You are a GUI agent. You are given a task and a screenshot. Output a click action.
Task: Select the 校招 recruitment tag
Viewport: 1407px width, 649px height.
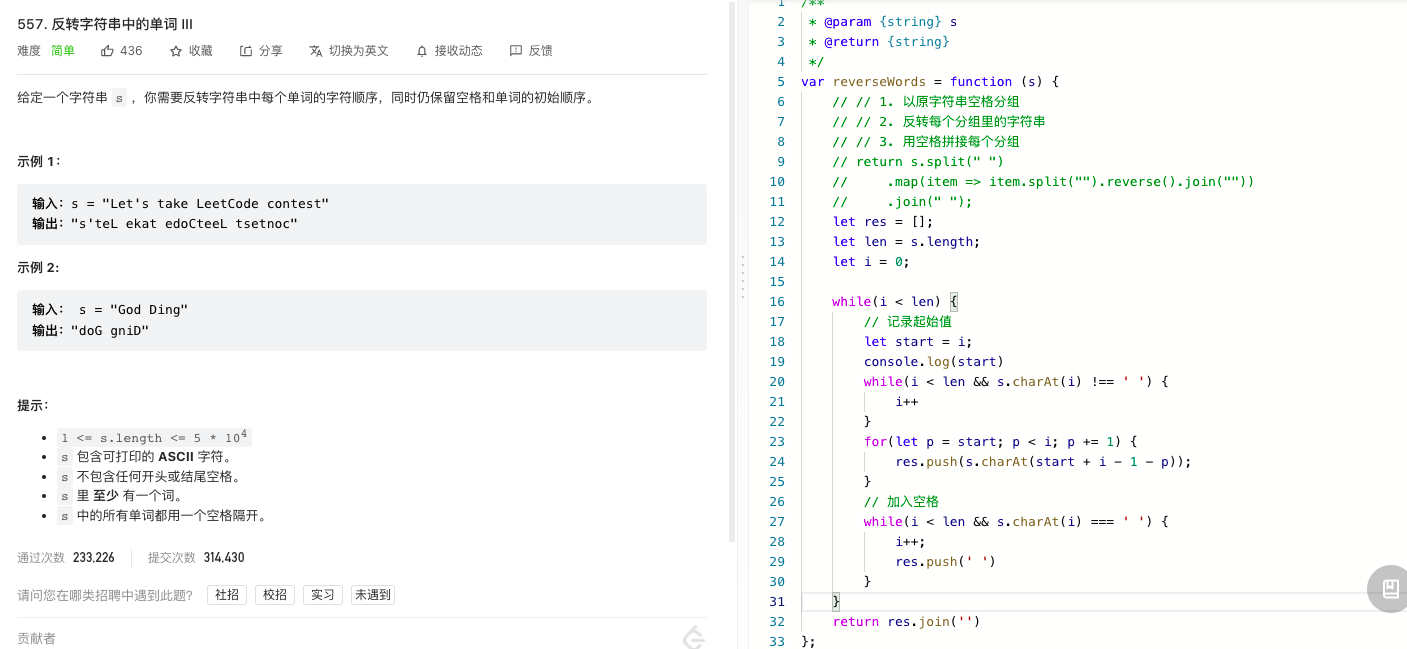coord(275,595)
